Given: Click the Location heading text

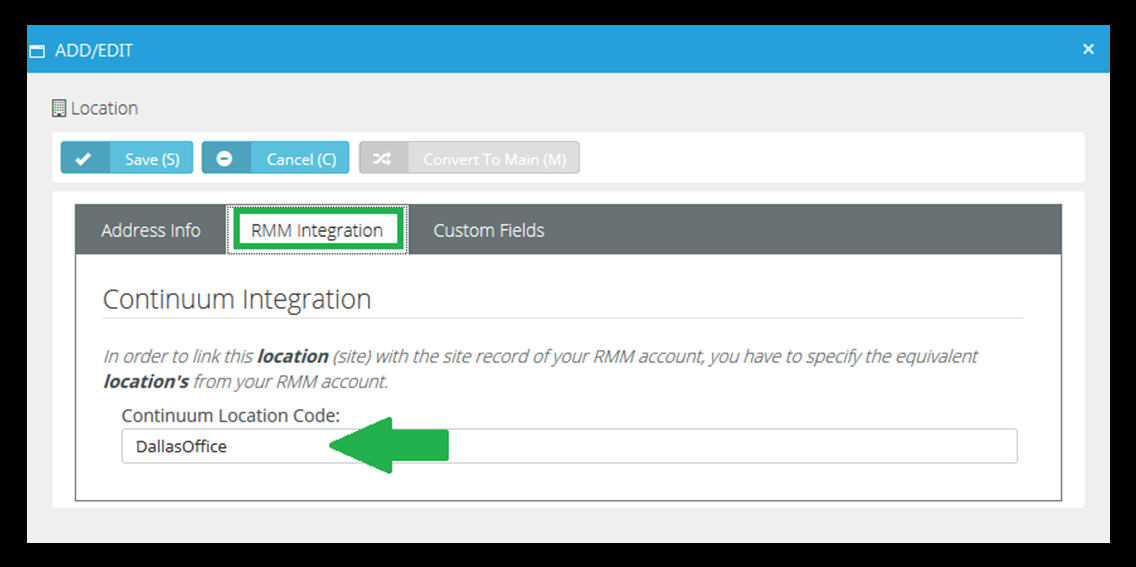Looking at the screenshot, I should click(104, 109).
